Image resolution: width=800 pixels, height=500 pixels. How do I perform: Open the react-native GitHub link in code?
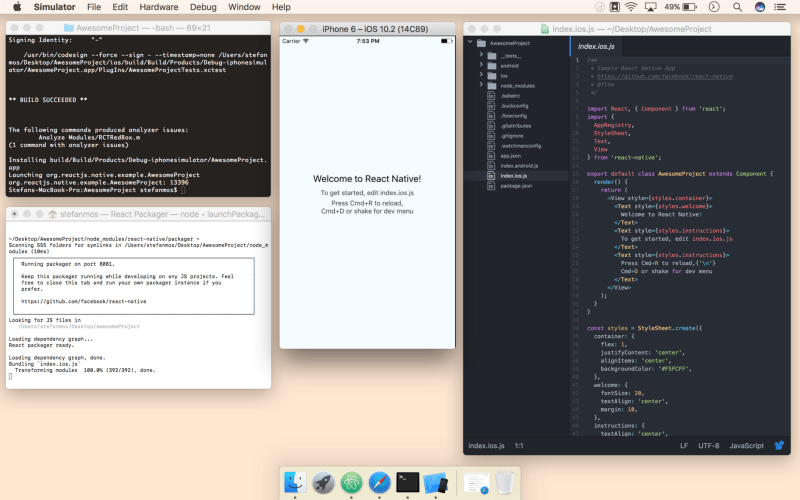(665, 77)
